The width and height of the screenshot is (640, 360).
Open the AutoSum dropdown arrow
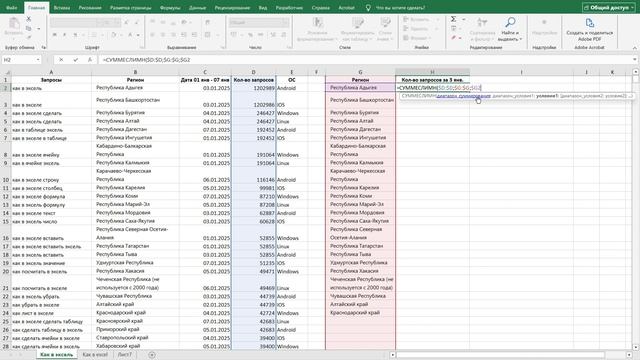463,19
